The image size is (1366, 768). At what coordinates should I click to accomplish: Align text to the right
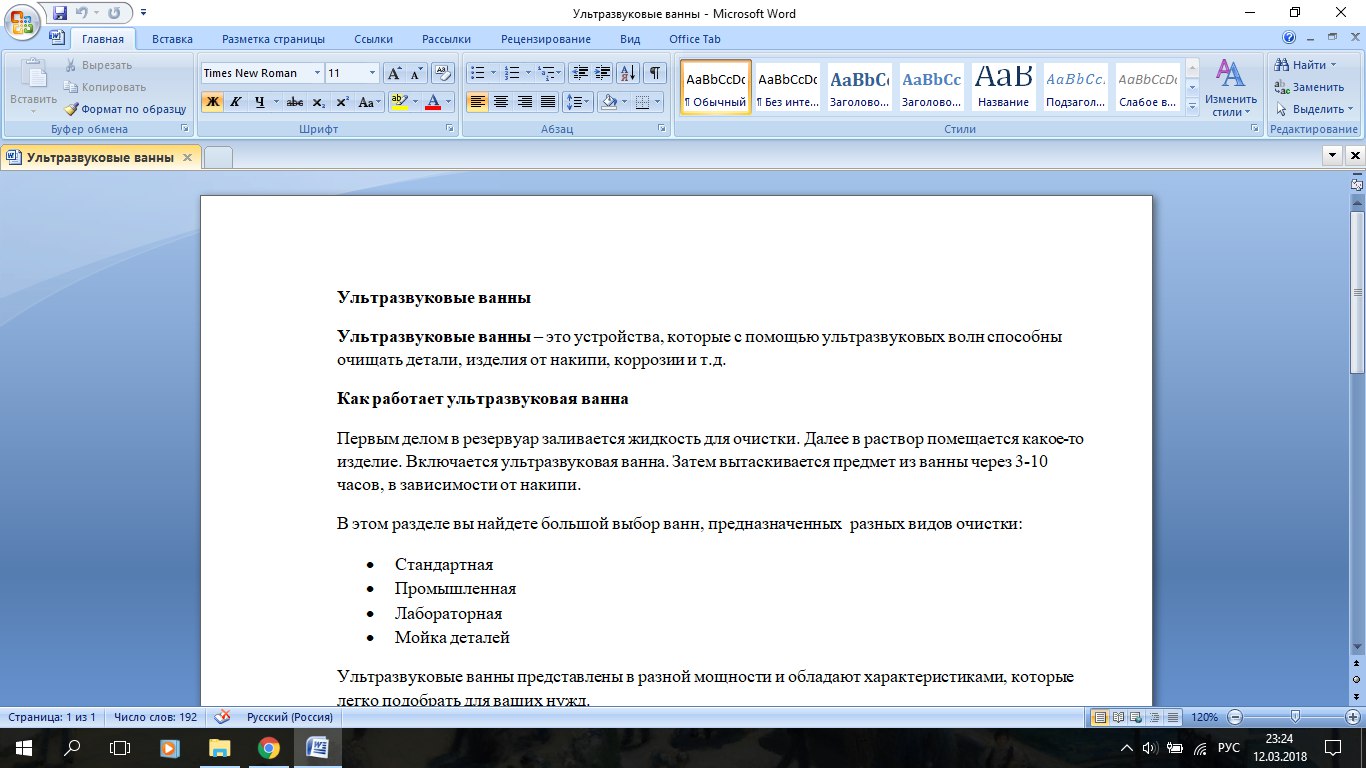tap(524, 102)
